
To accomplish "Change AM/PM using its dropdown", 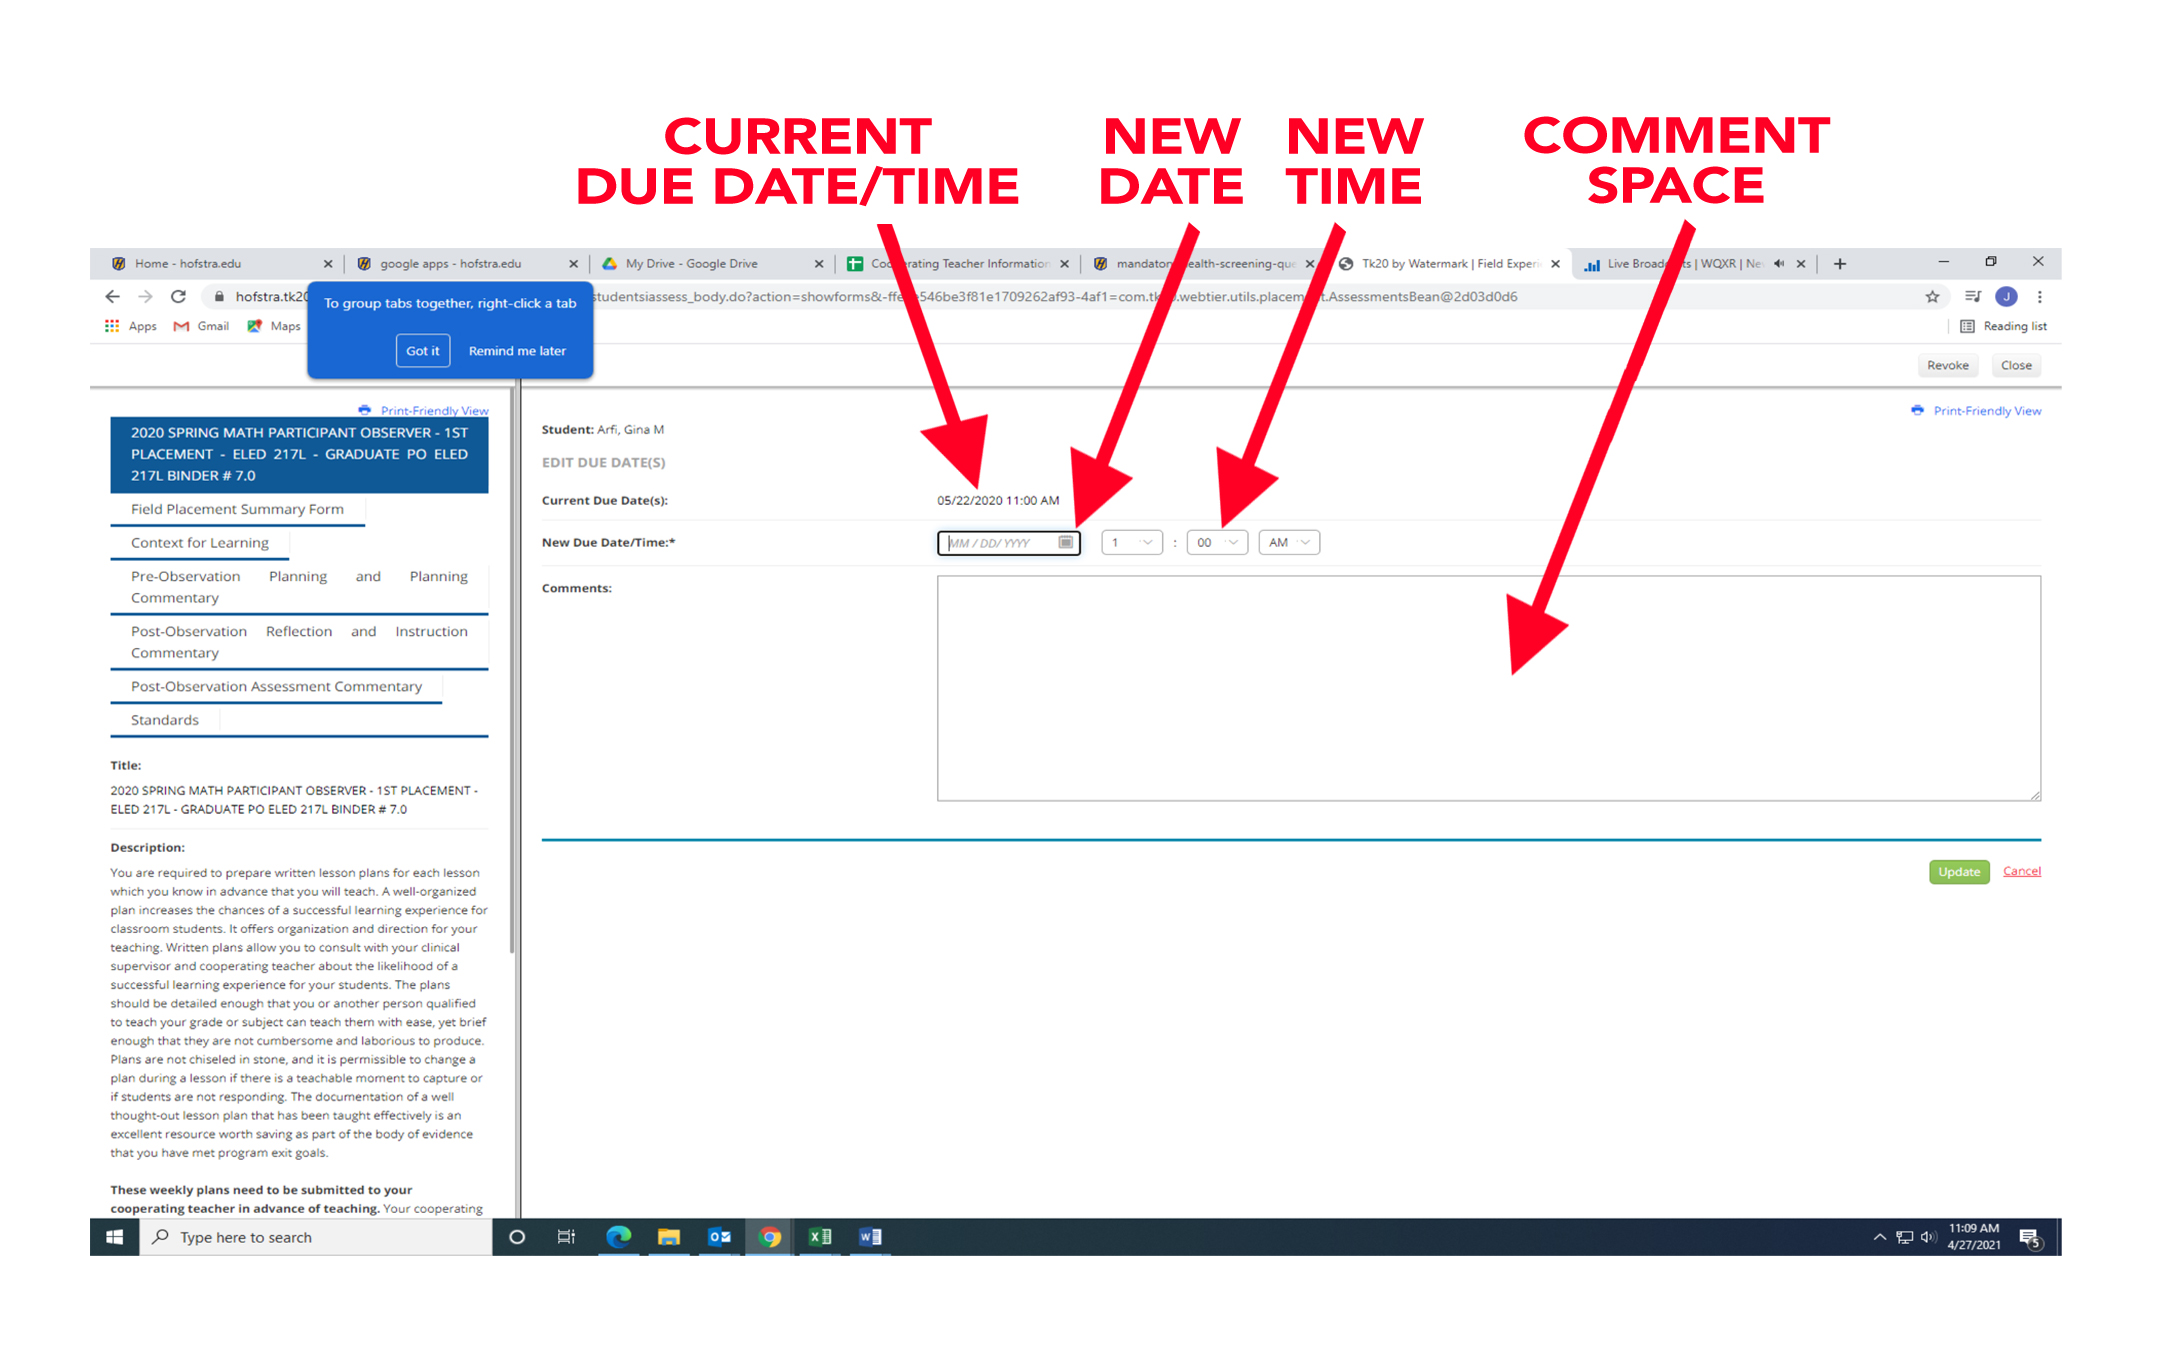I will tap(1288, 542).
